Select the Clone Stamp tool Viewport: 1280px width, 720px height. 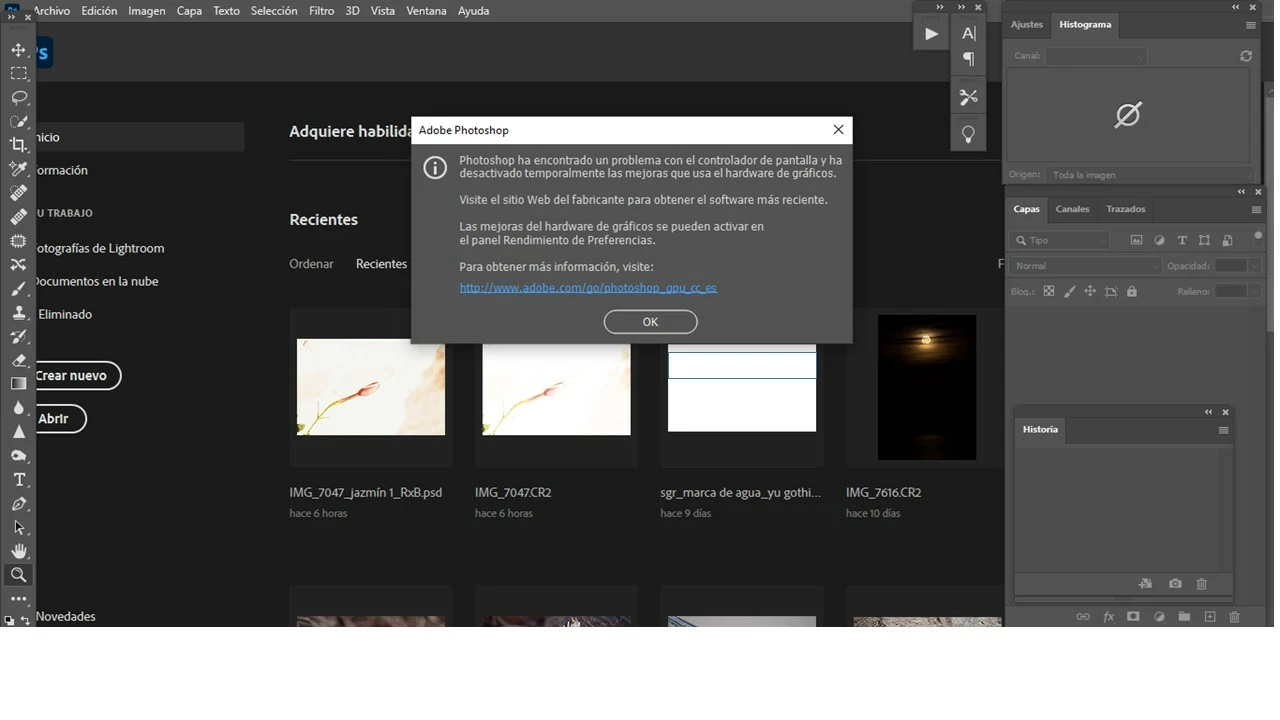tap(18, 313)
